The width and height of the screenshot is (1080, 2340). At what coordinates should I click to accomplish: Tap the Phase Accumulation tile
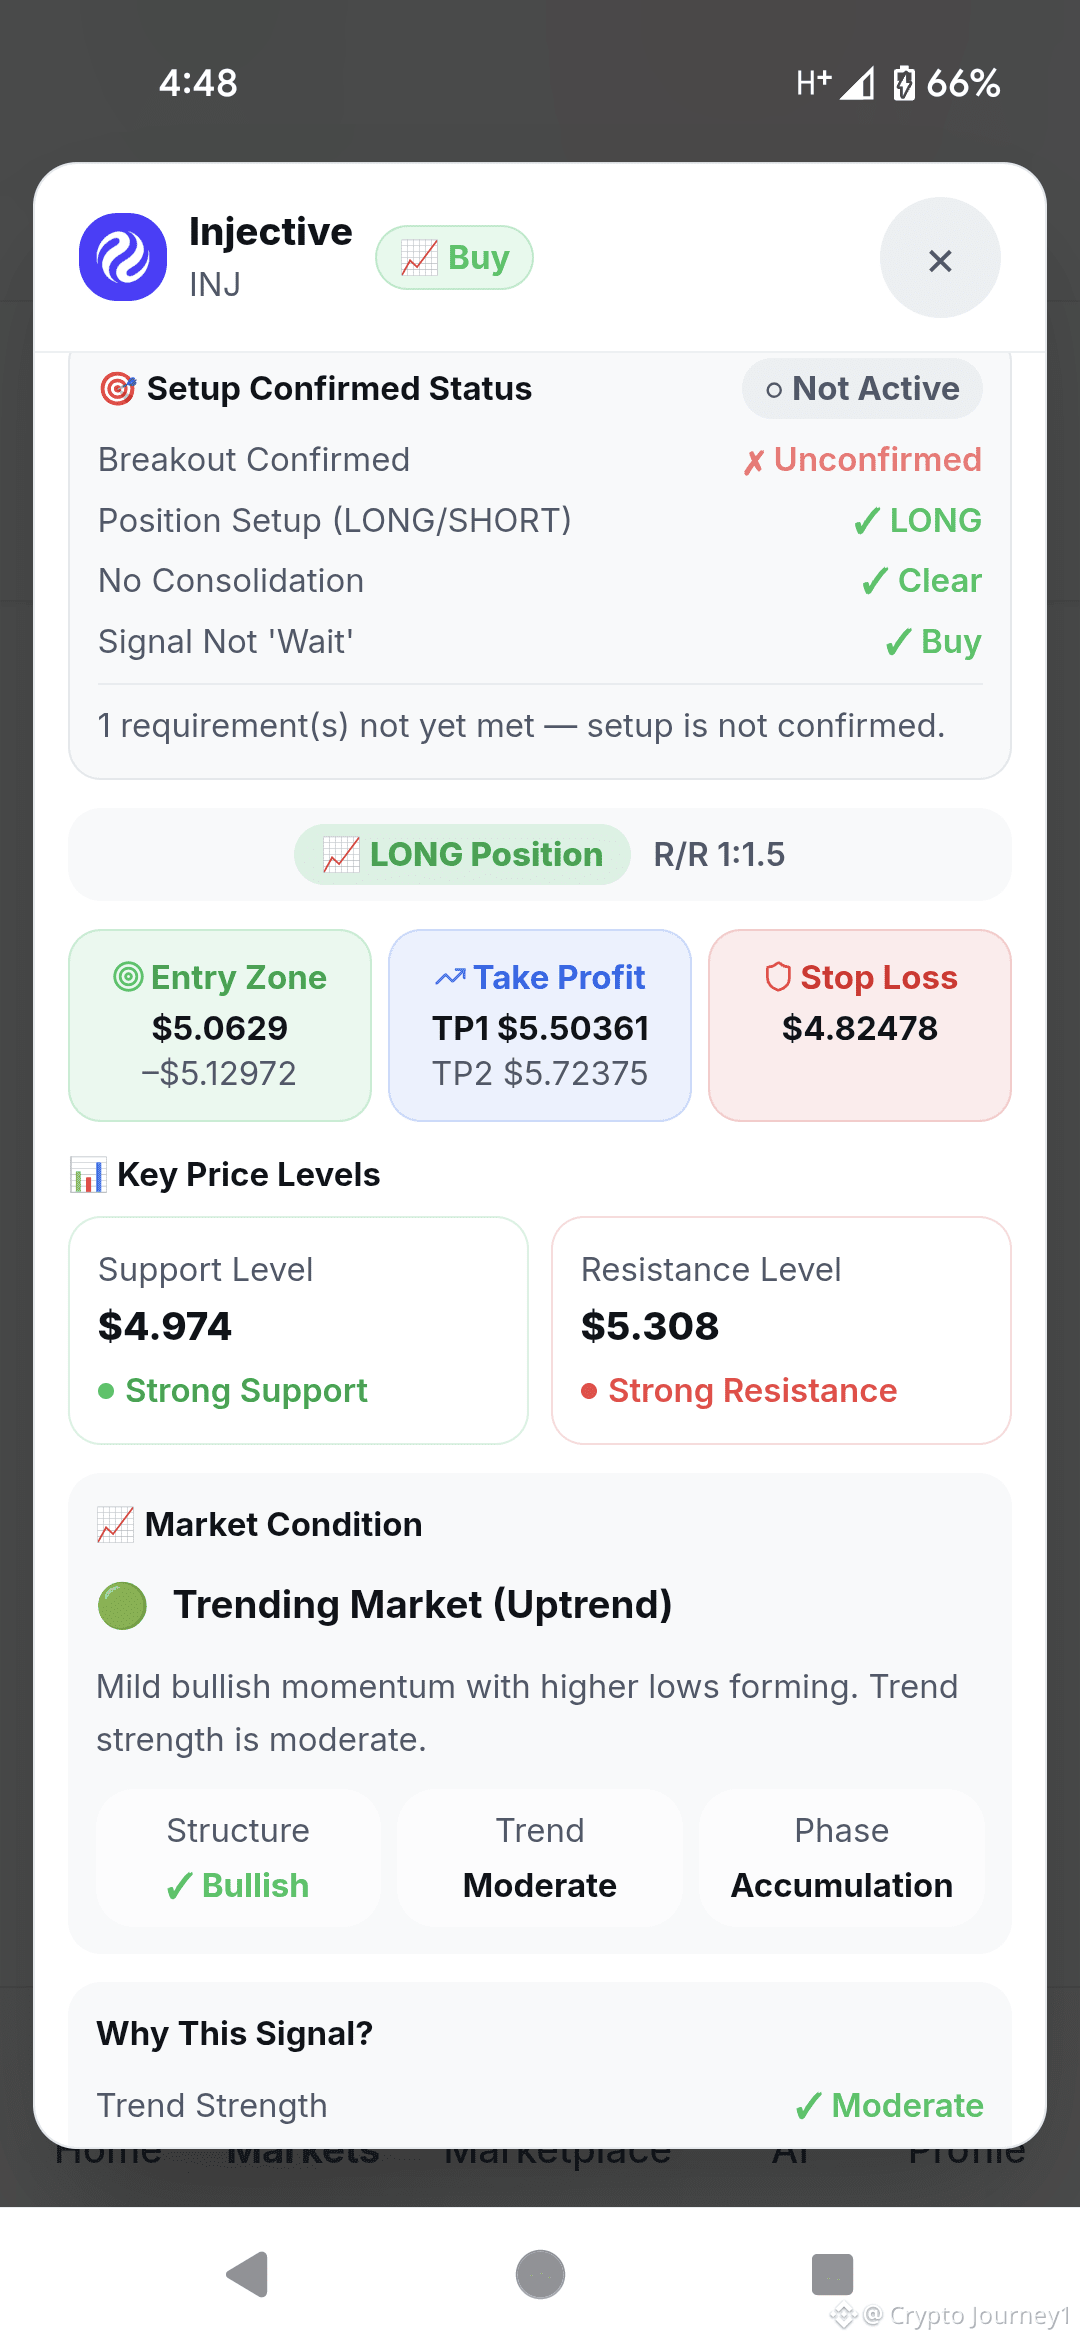(x=842, y=1858)
